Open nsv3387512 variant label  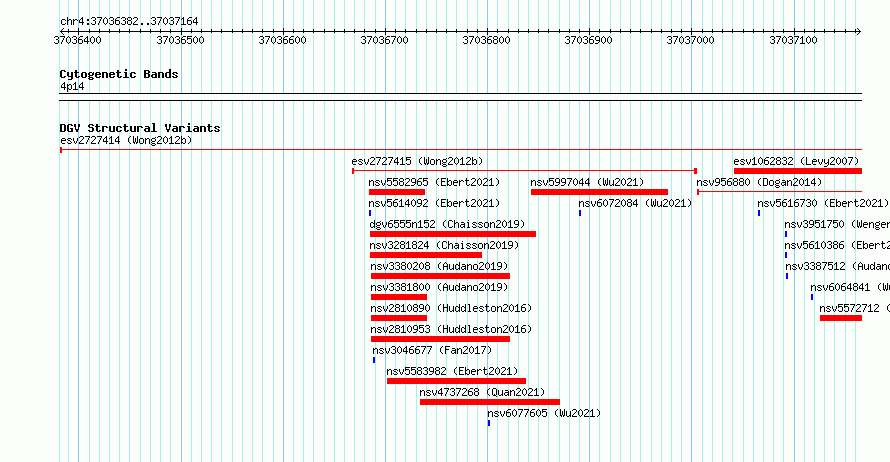coord(838,266)
